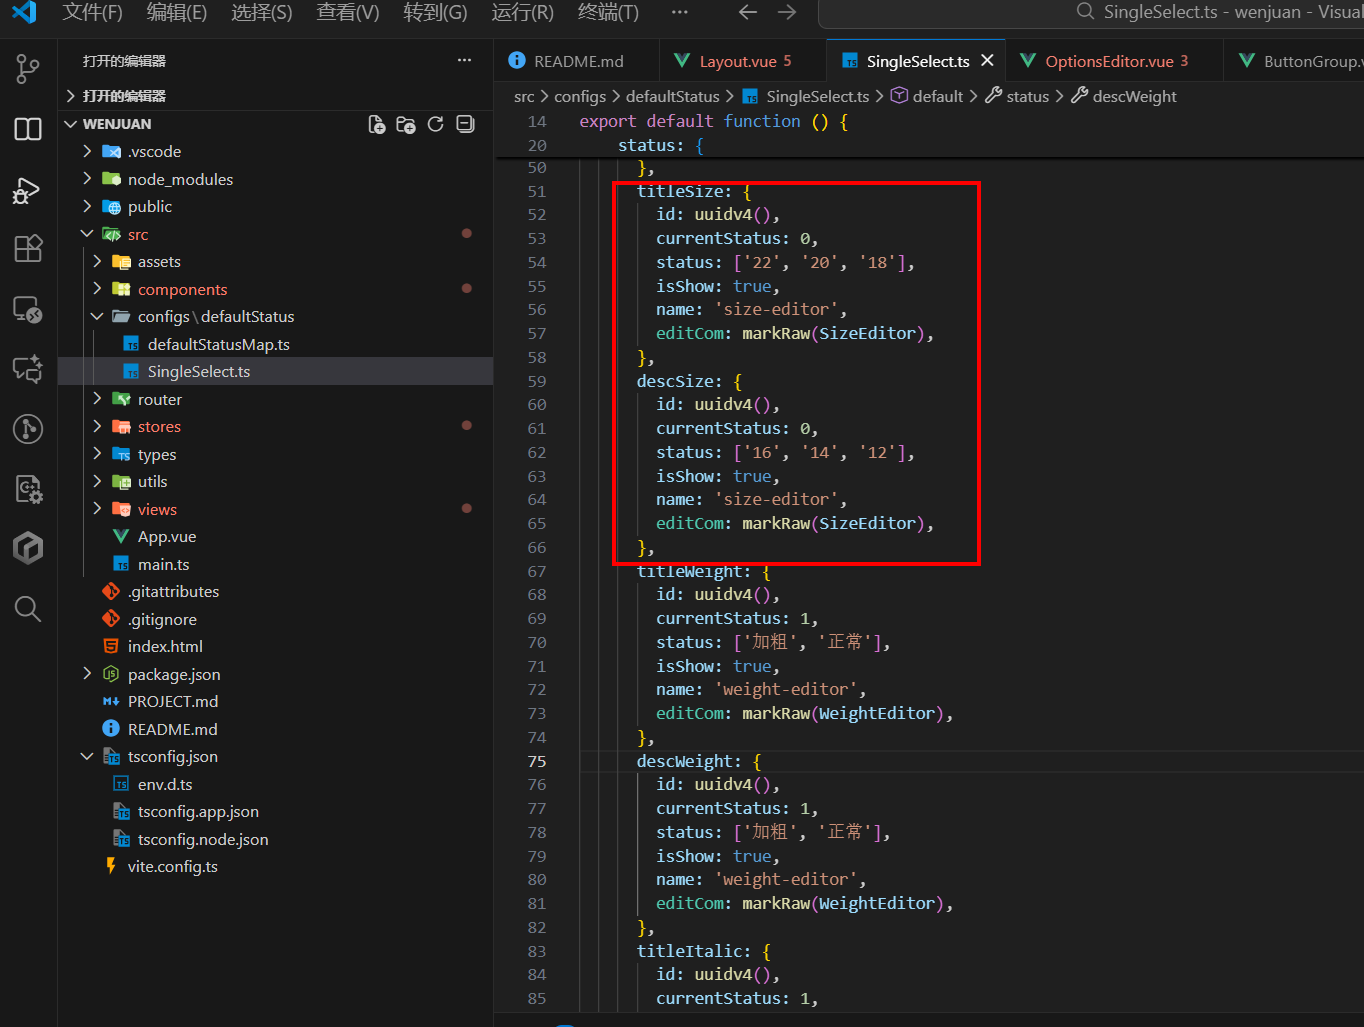Viewport: 1364px width, 1027px height.
Task: Expand the views folder
Action: [x=97, y=509]
